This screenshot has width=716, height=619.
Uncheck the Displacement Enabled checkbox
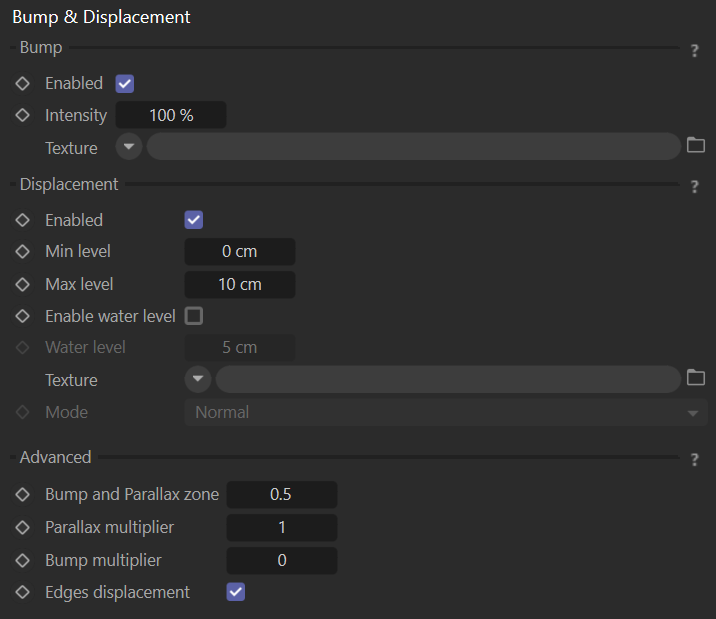point(194,220)
